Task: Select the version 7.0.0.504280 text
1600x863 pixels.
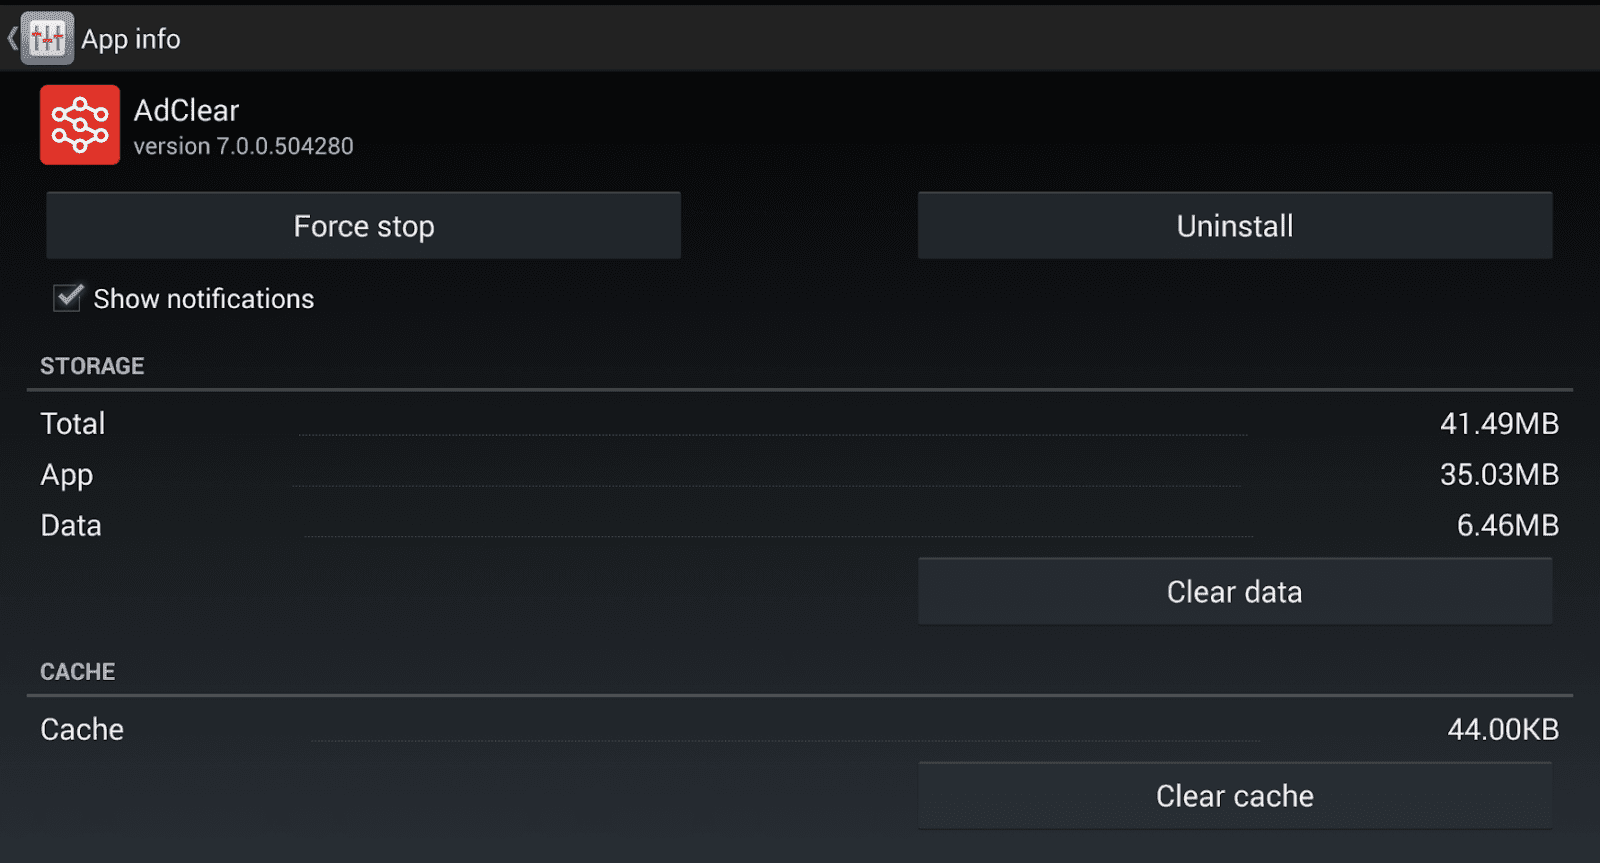Action: click(x=244, y=146)
